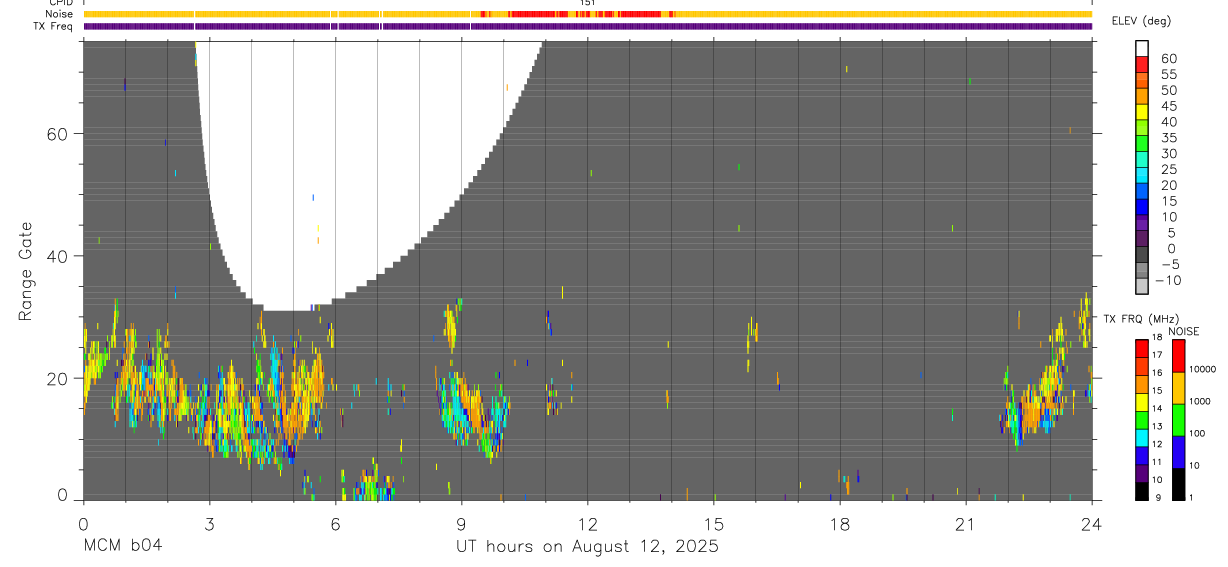The height and width of the screenshot is (567, 1228).
Task: Click the cyan 20–25 segment of ELEV colorbar
Action: (x=1142, y=177)
